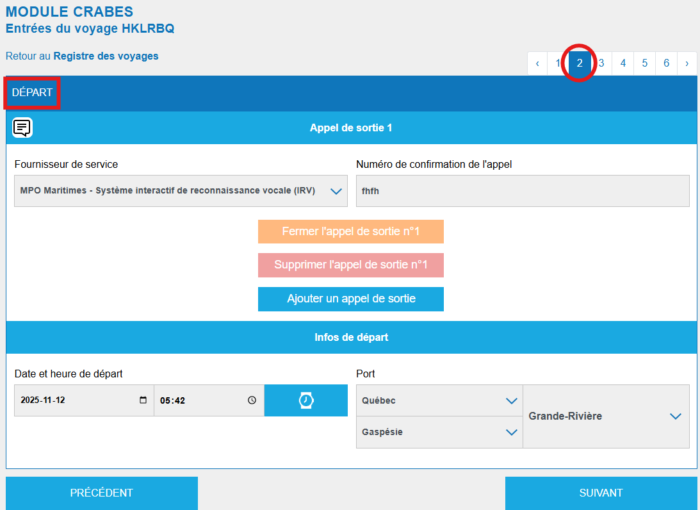The image size is (700, 510).
Task: Select page 1 in pagination
Action: click(558, 63)
